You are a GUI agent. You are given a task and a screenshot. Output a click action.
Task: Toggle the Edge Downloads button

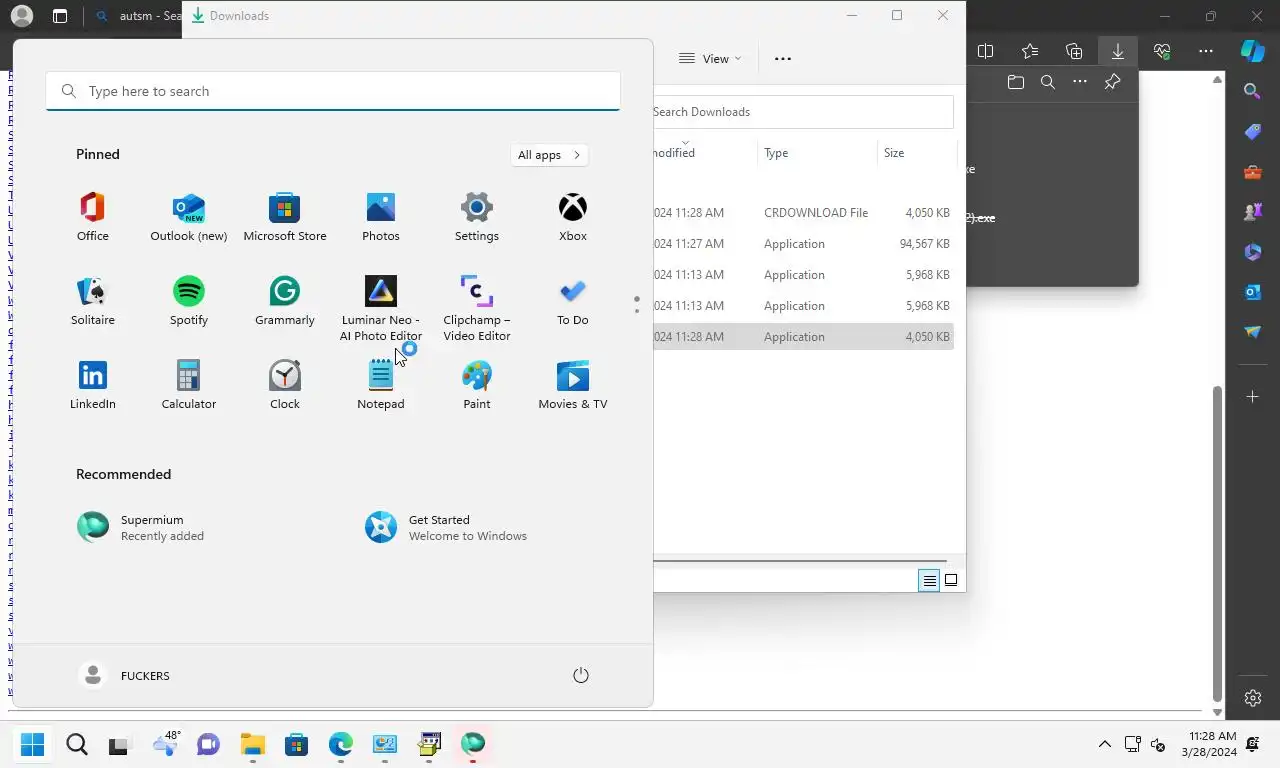pyautogui.click(x=1118, y=51)
